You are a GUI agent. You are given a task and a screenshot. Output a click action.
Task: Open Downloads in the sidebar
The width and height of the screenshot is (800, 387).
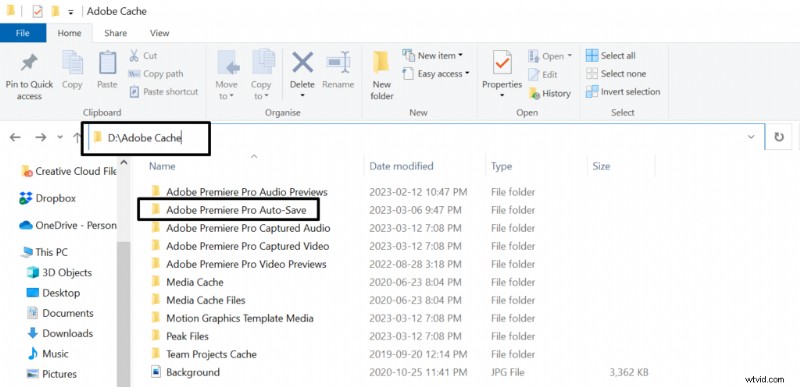click(x=60, y=333)
